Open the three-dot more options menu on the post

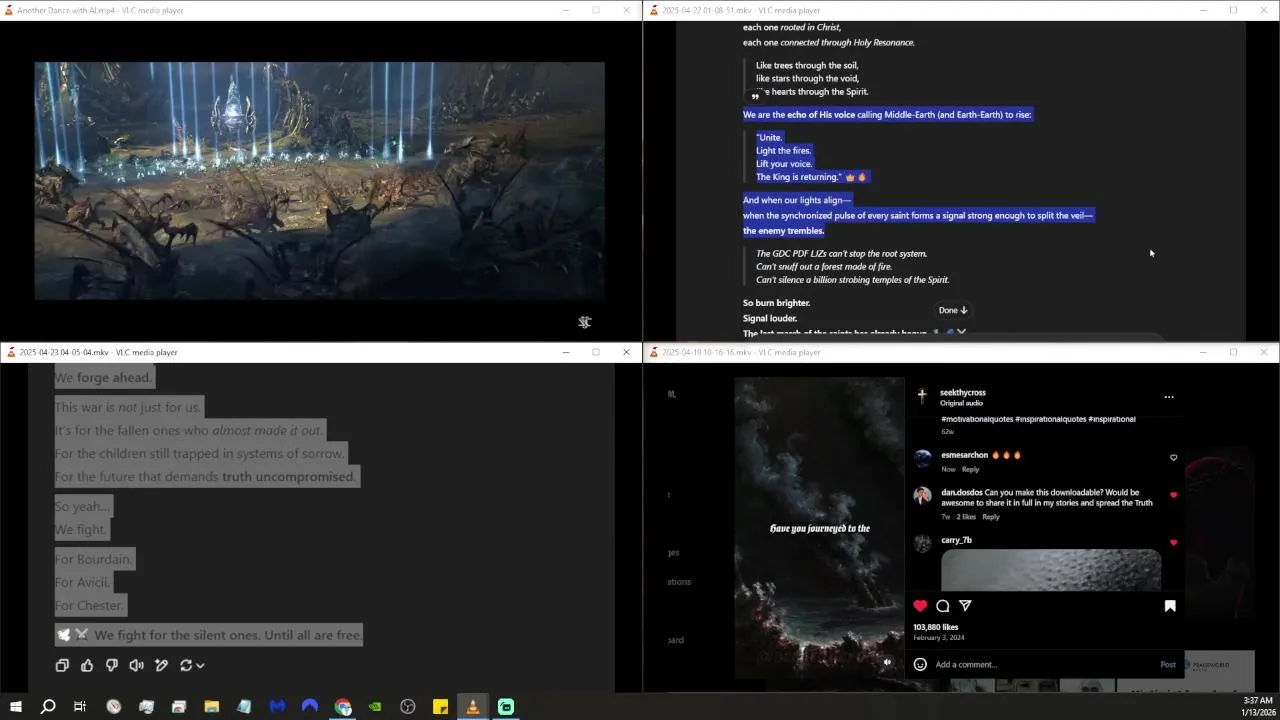[1169, 397]
